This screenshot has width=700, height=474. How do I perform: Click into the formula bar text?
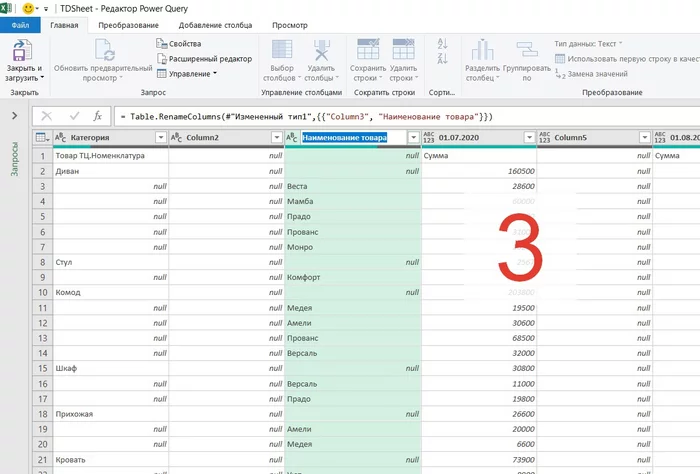click(307, 117)
